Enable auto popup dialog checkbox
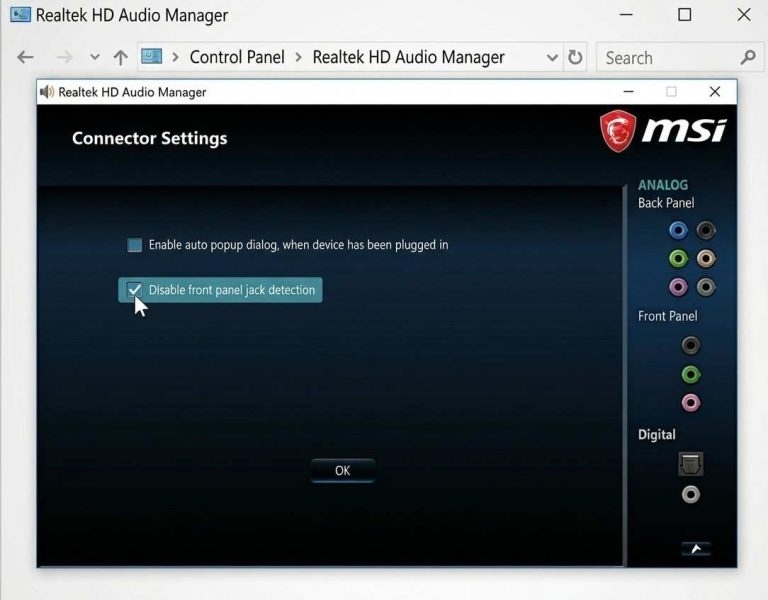The height and width of the screenshot is (600, 768). (x=135, y=244)
